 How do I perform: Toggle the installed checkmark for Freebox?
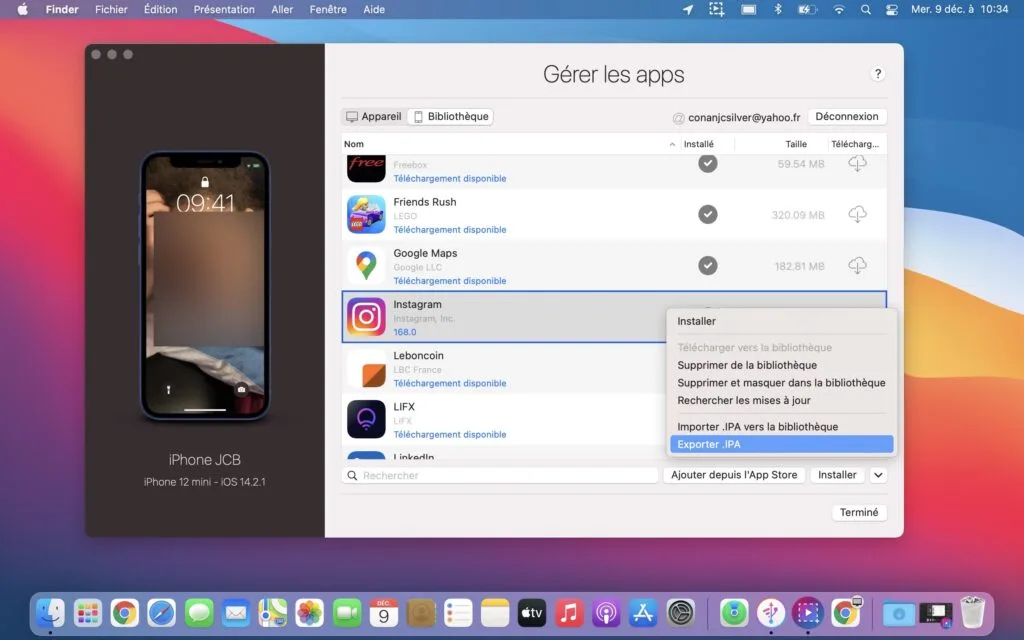(708, 163)
